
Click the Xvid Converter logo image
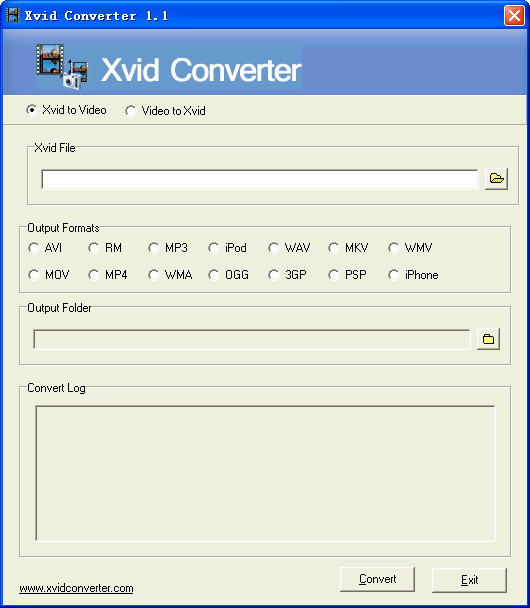pyautogui.click(x=62, y=67)
